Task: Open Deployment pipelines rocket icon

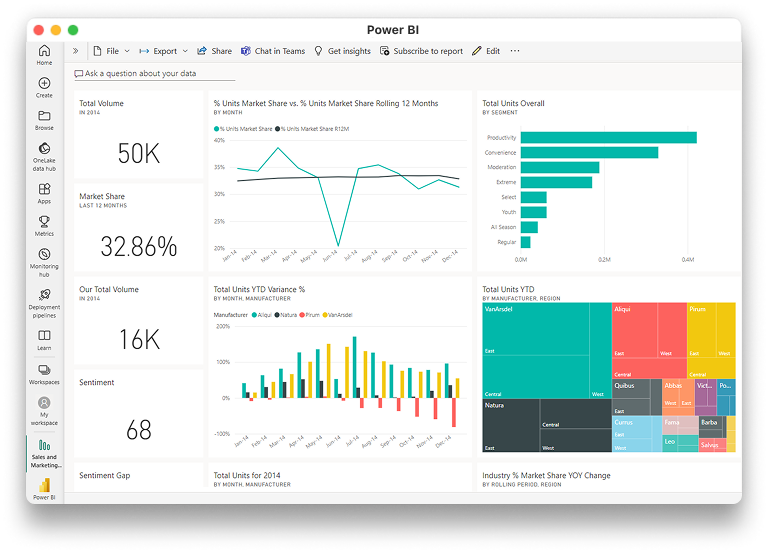Action: [44, 295]
